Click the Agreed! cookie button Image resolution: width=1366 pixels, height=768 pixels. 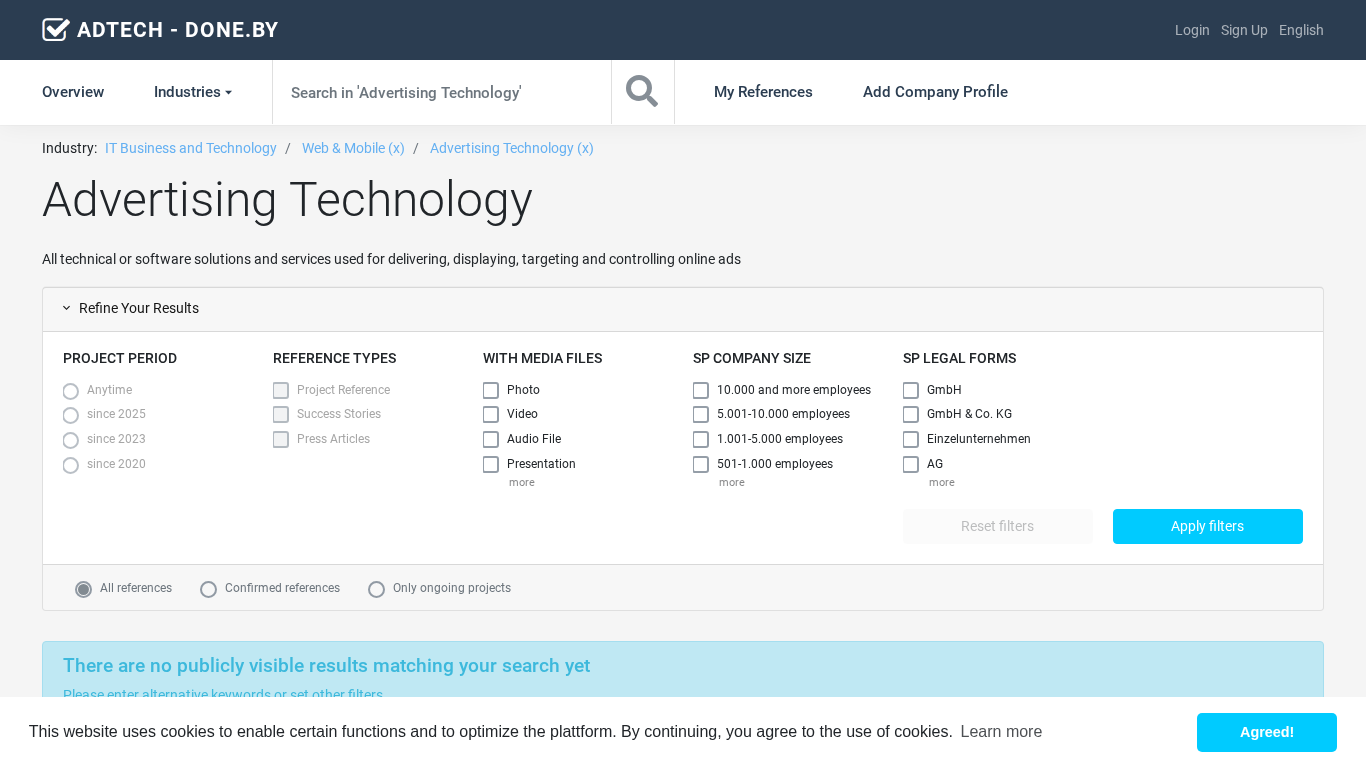[x=1266, y=732]
